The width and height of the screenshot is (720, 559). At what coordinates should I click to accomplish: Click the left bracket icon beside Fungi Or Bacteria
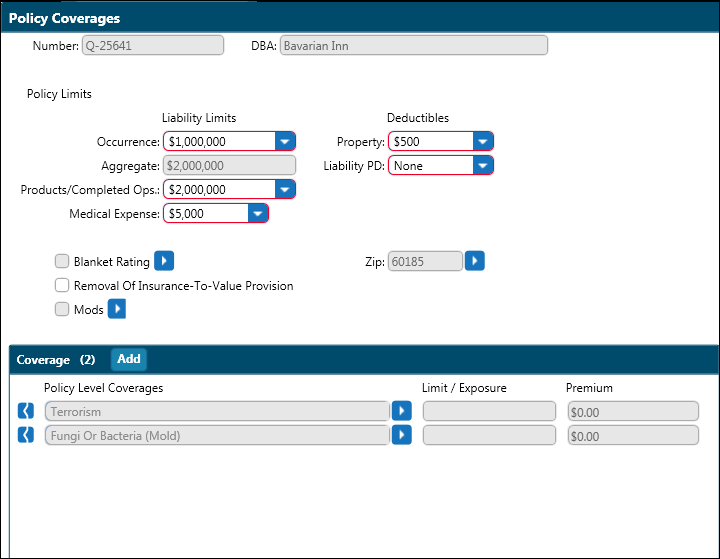click(x=27, y=435)
